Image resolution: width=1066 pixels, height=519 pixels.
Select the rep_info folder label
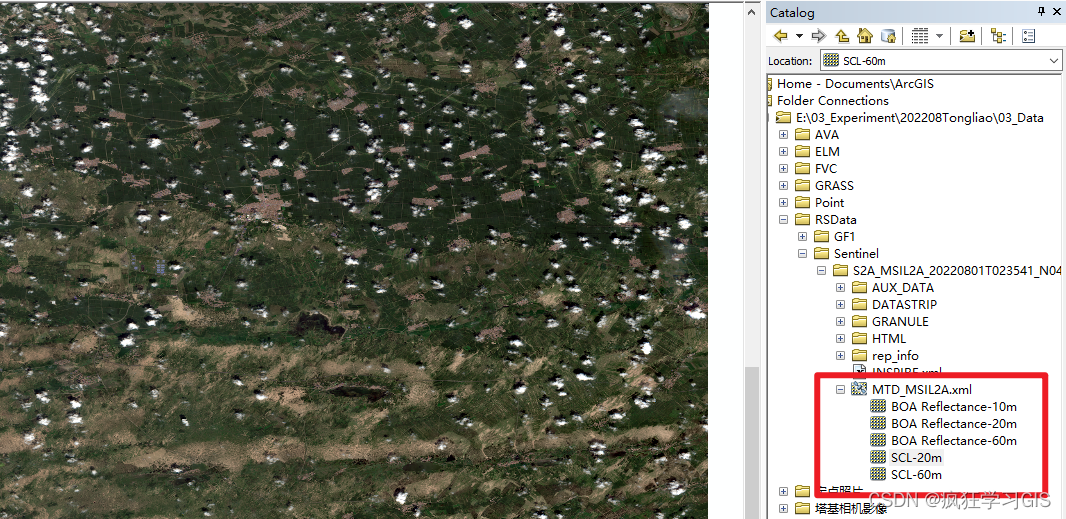point(895,356)
